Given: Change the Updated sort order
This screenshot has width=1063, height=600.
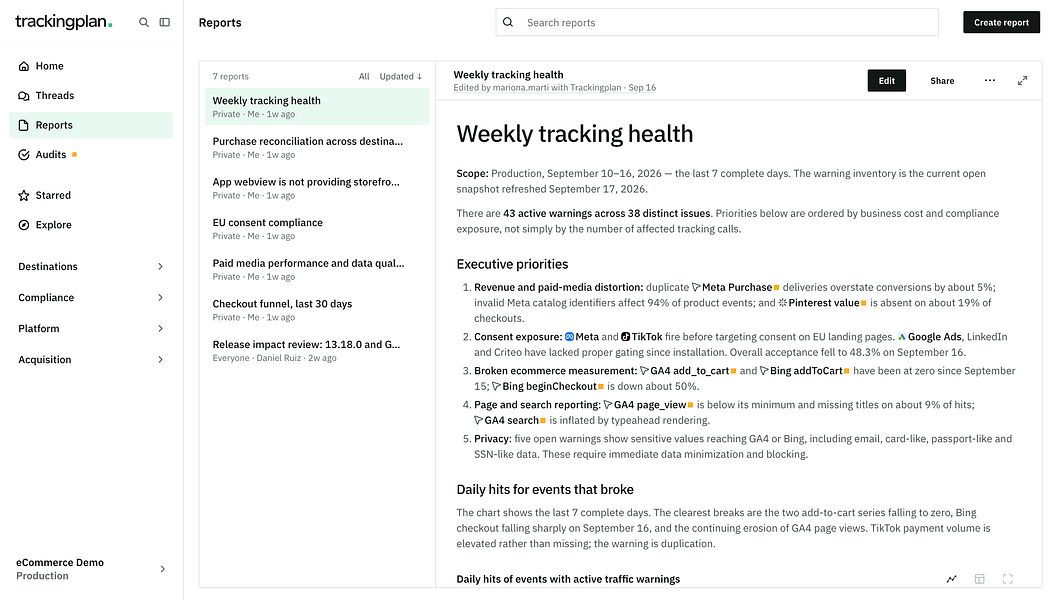Looking at the screenshot, I should (401, 77).
